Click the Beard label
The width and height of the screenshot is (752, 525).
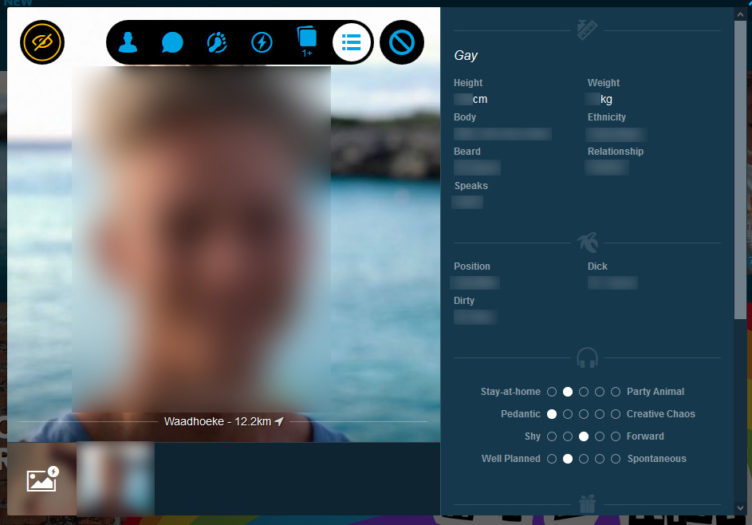coord(467,152)
